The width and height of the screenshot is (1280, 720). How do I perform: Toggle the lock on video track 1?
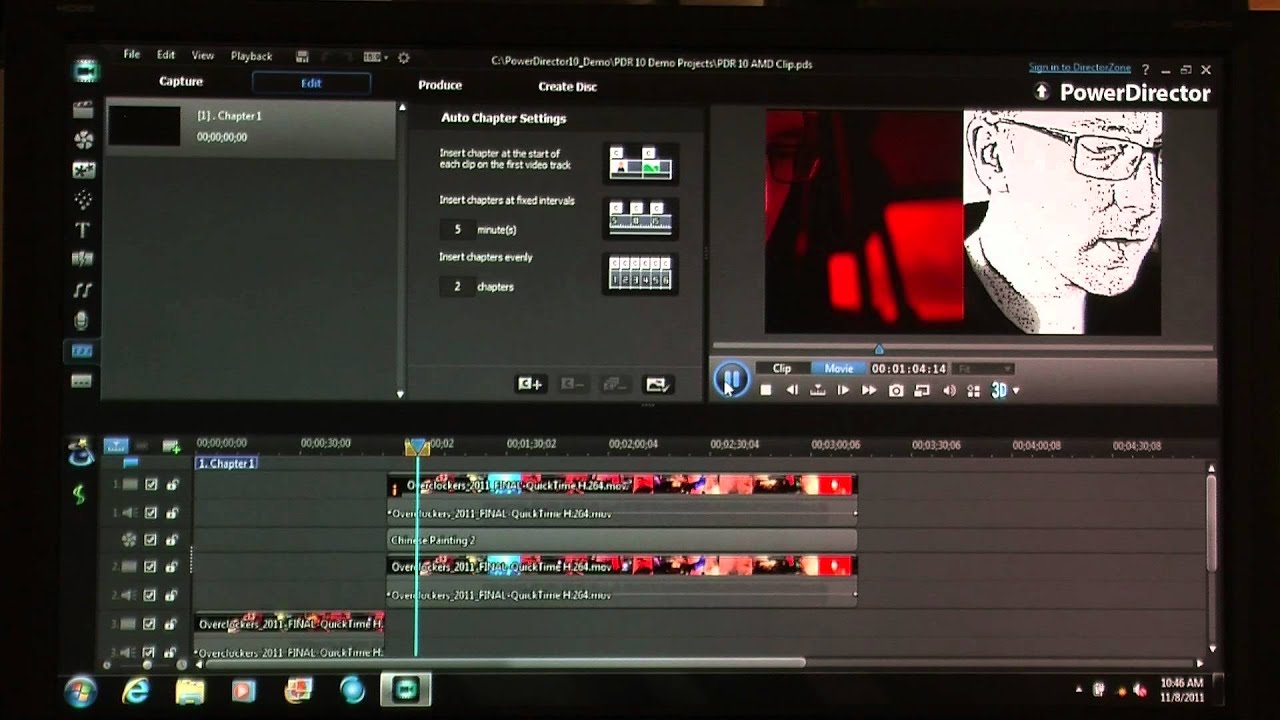(172, 485)
